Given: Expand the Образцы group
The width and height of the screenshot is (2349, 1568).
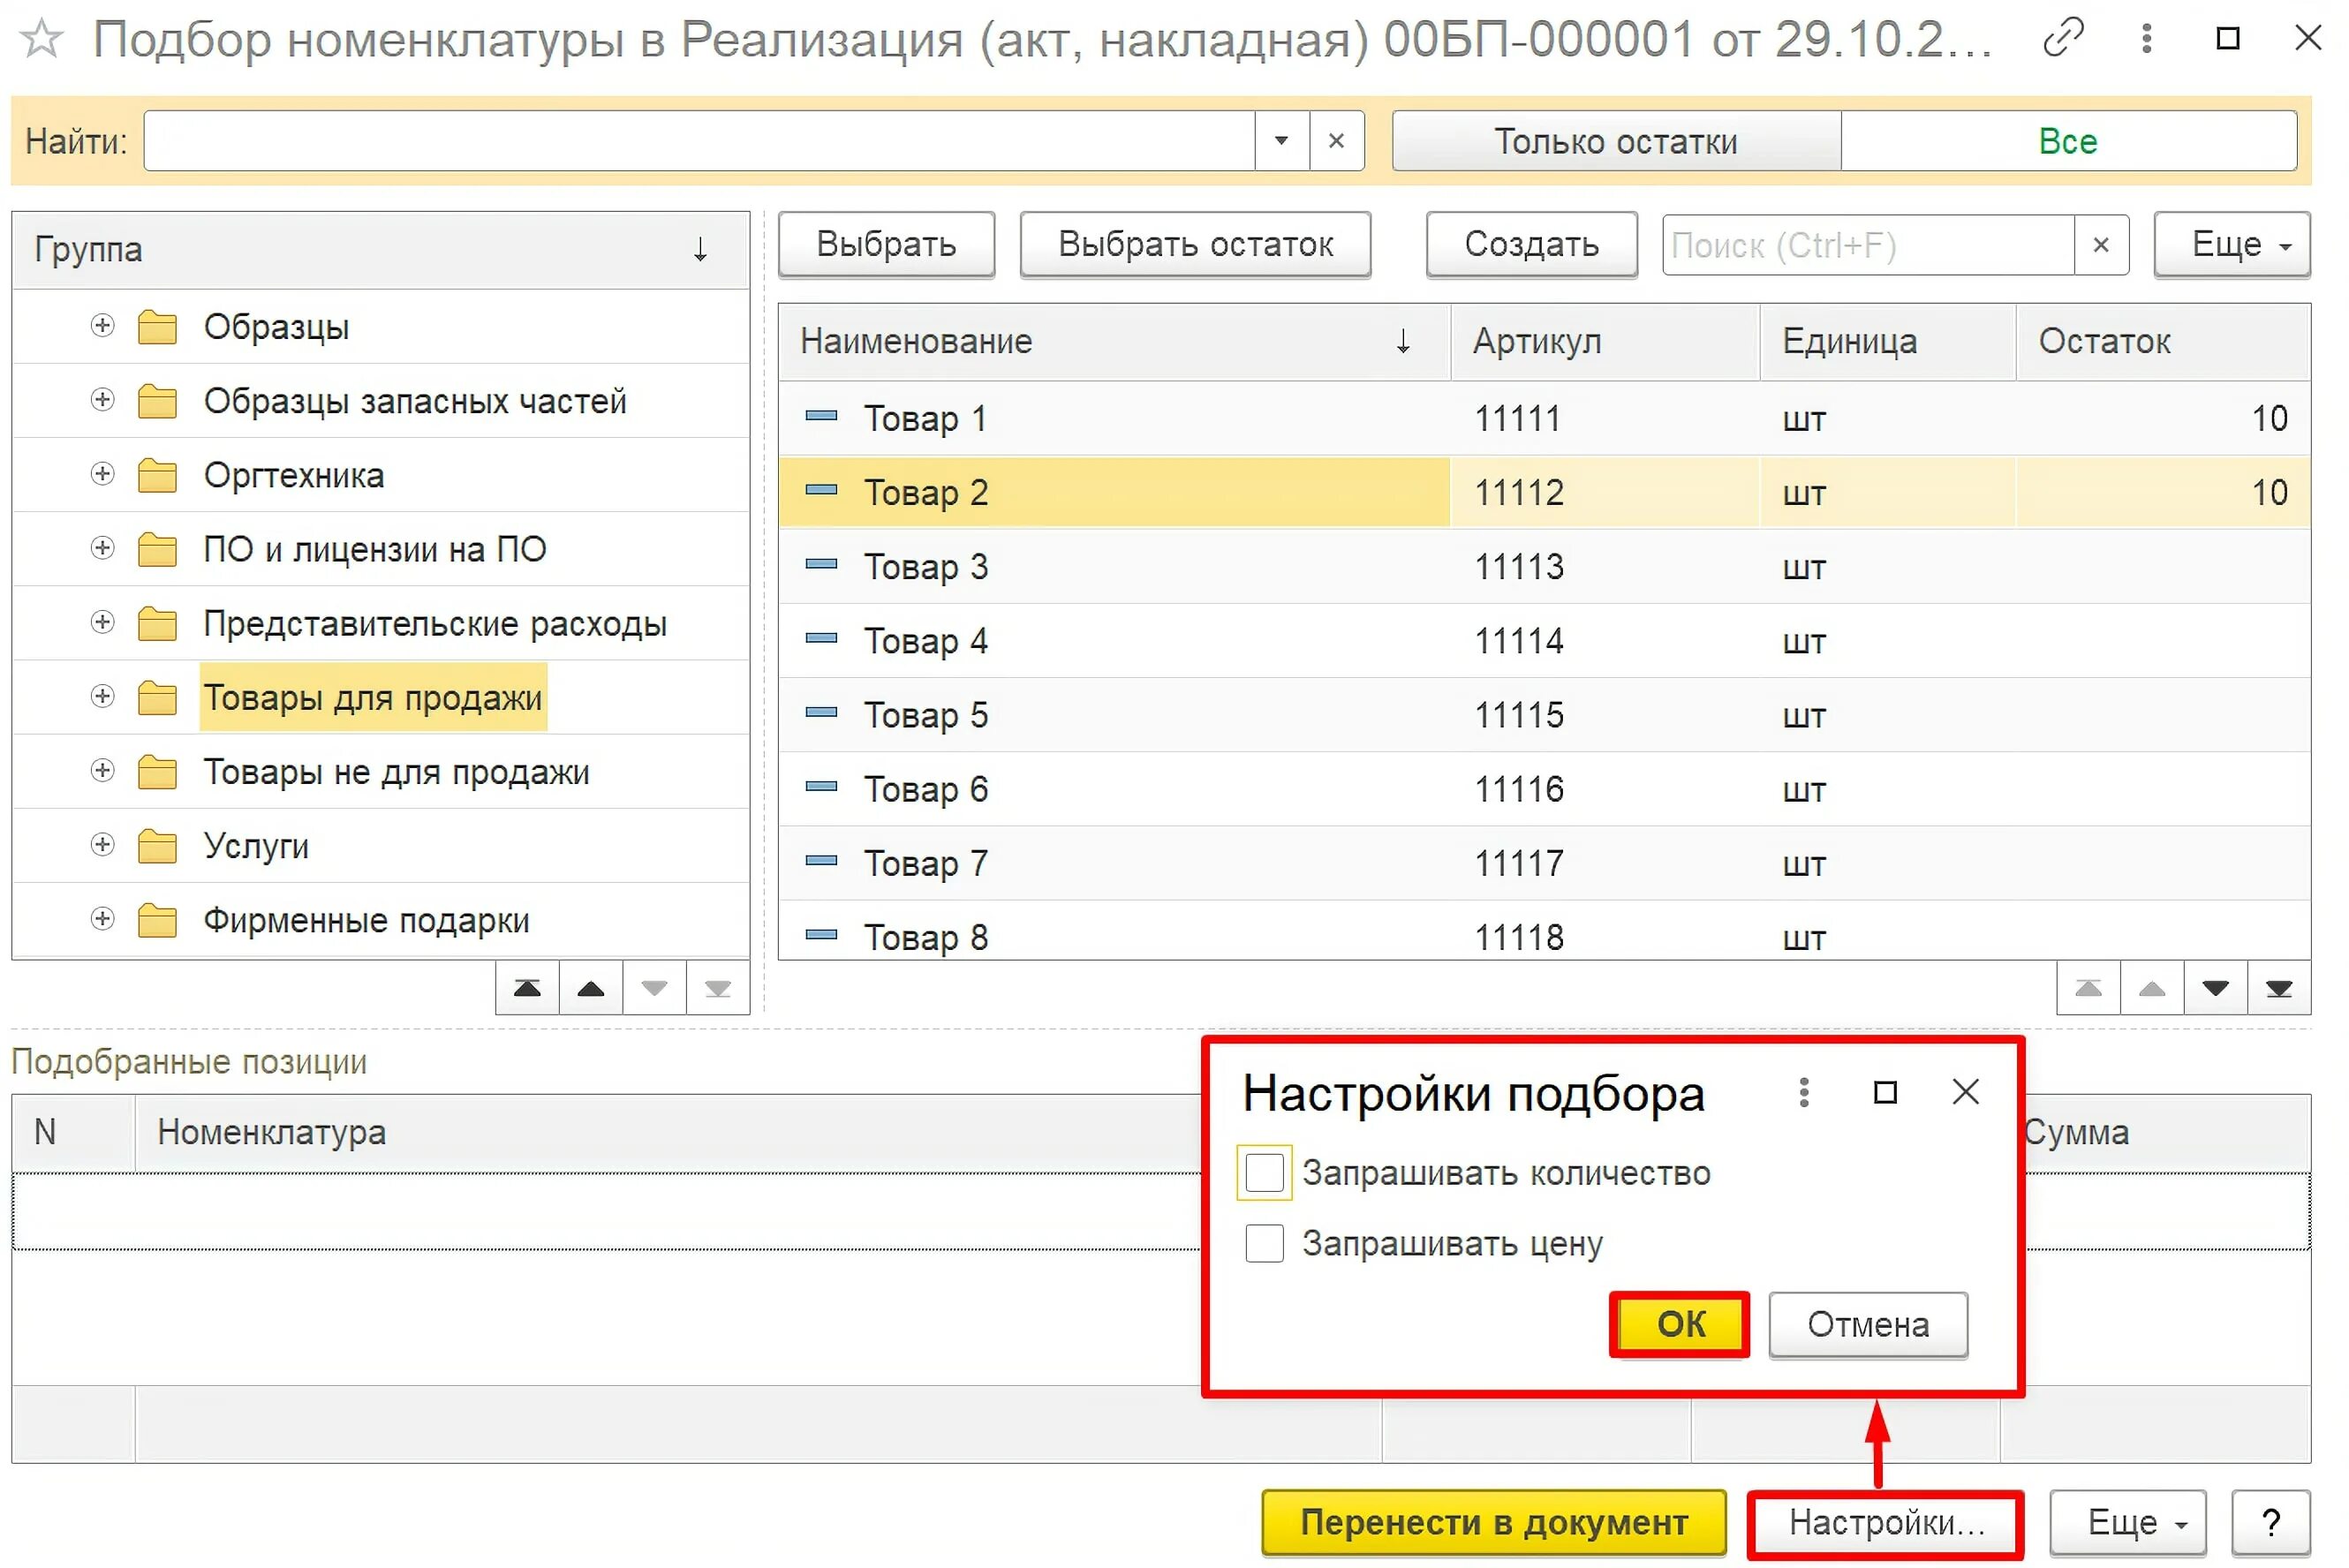Looking at the screenshot, I should pyautogui.click(x=103, y=327).
